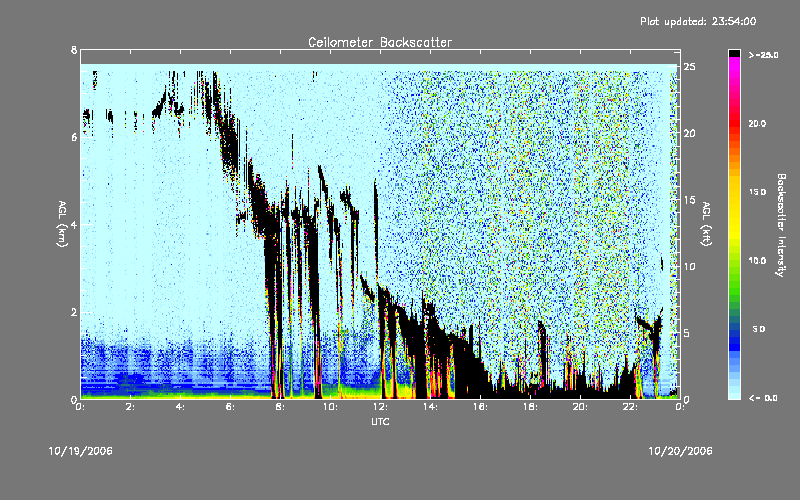Click the "20:" hour label on UTC axis
This screenshot has height=500, width=800.
(x=580, y=407)
